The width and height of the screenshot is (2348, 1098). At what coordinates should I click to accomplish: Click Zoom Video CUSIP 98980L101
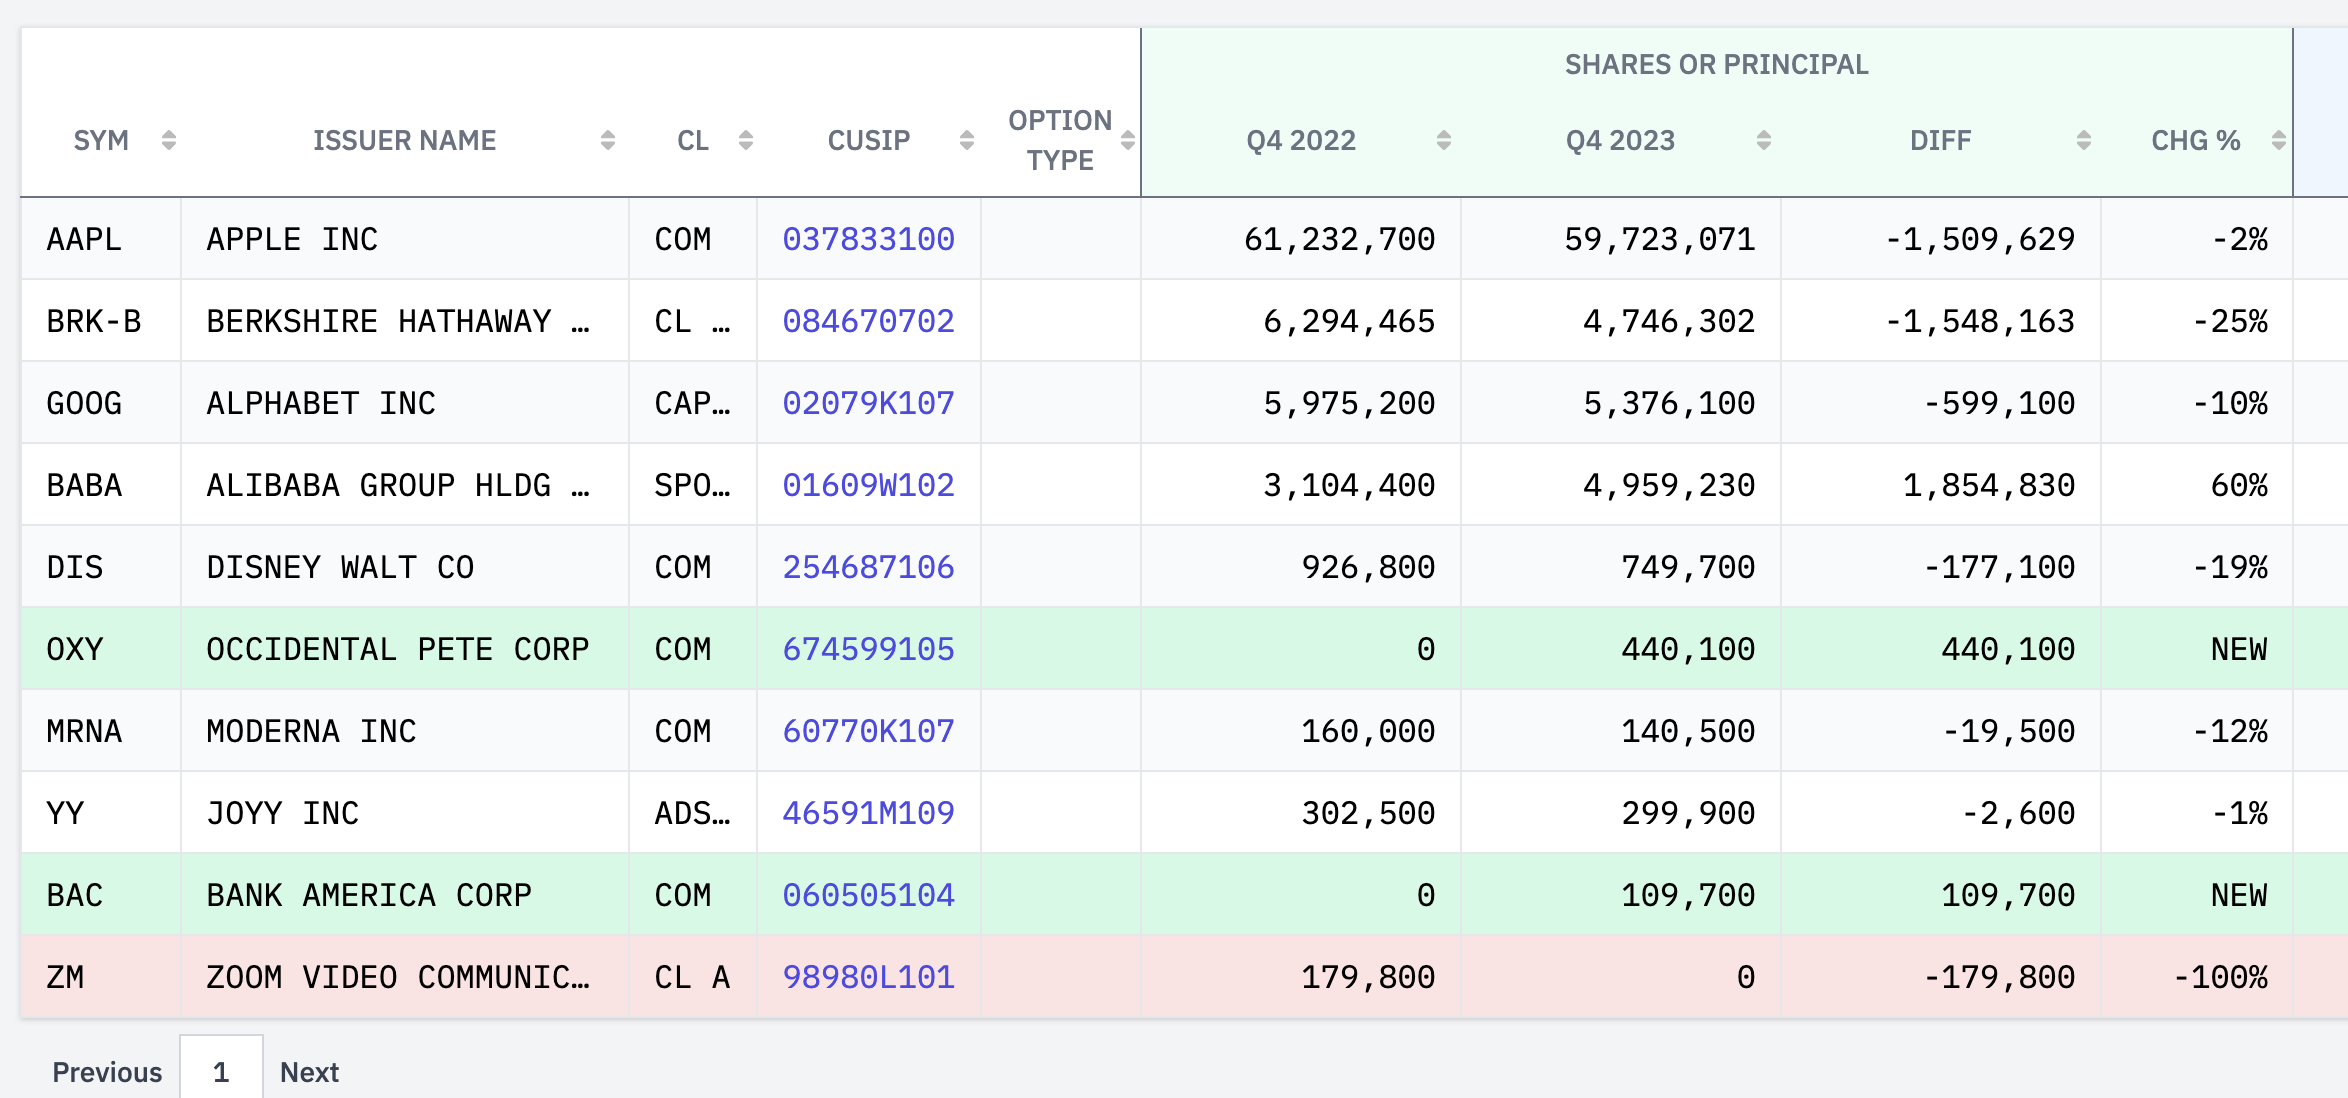pyautogui.click(x=868, y=977)
